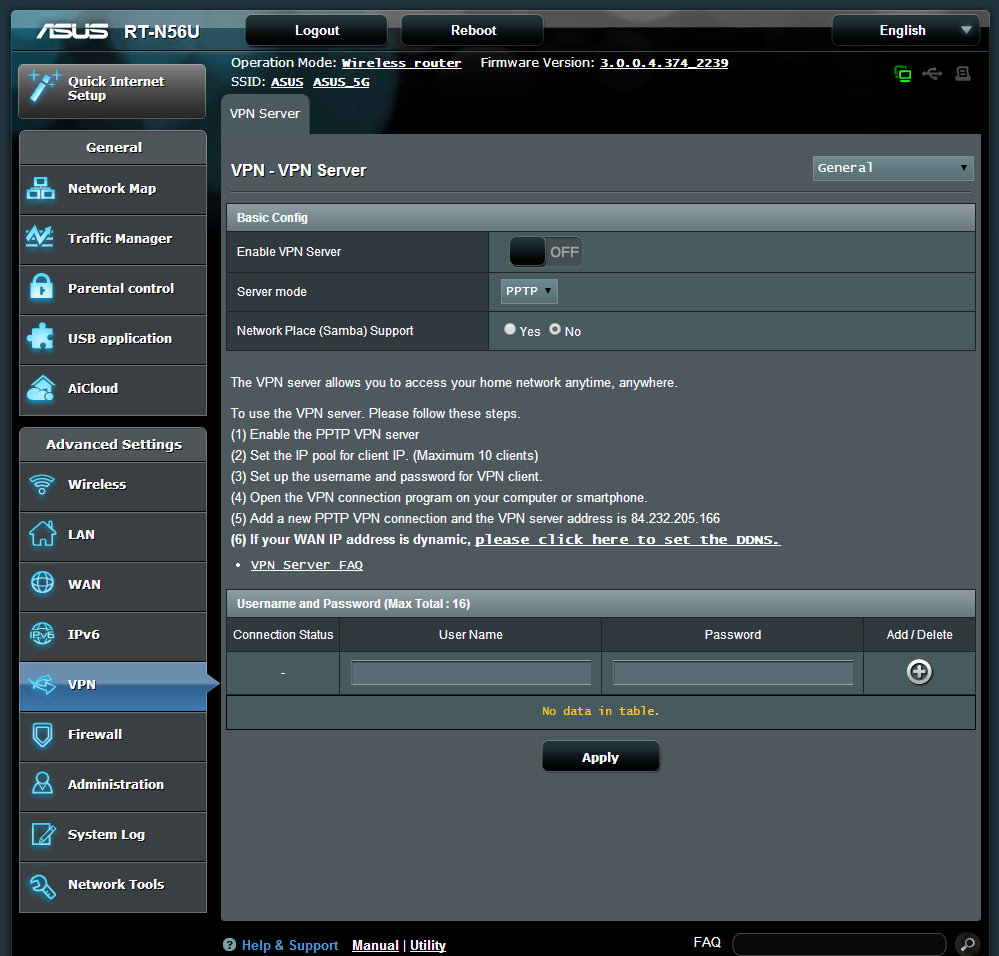Open Administration menu item
999x956 pixels.
tap(113, 785)
